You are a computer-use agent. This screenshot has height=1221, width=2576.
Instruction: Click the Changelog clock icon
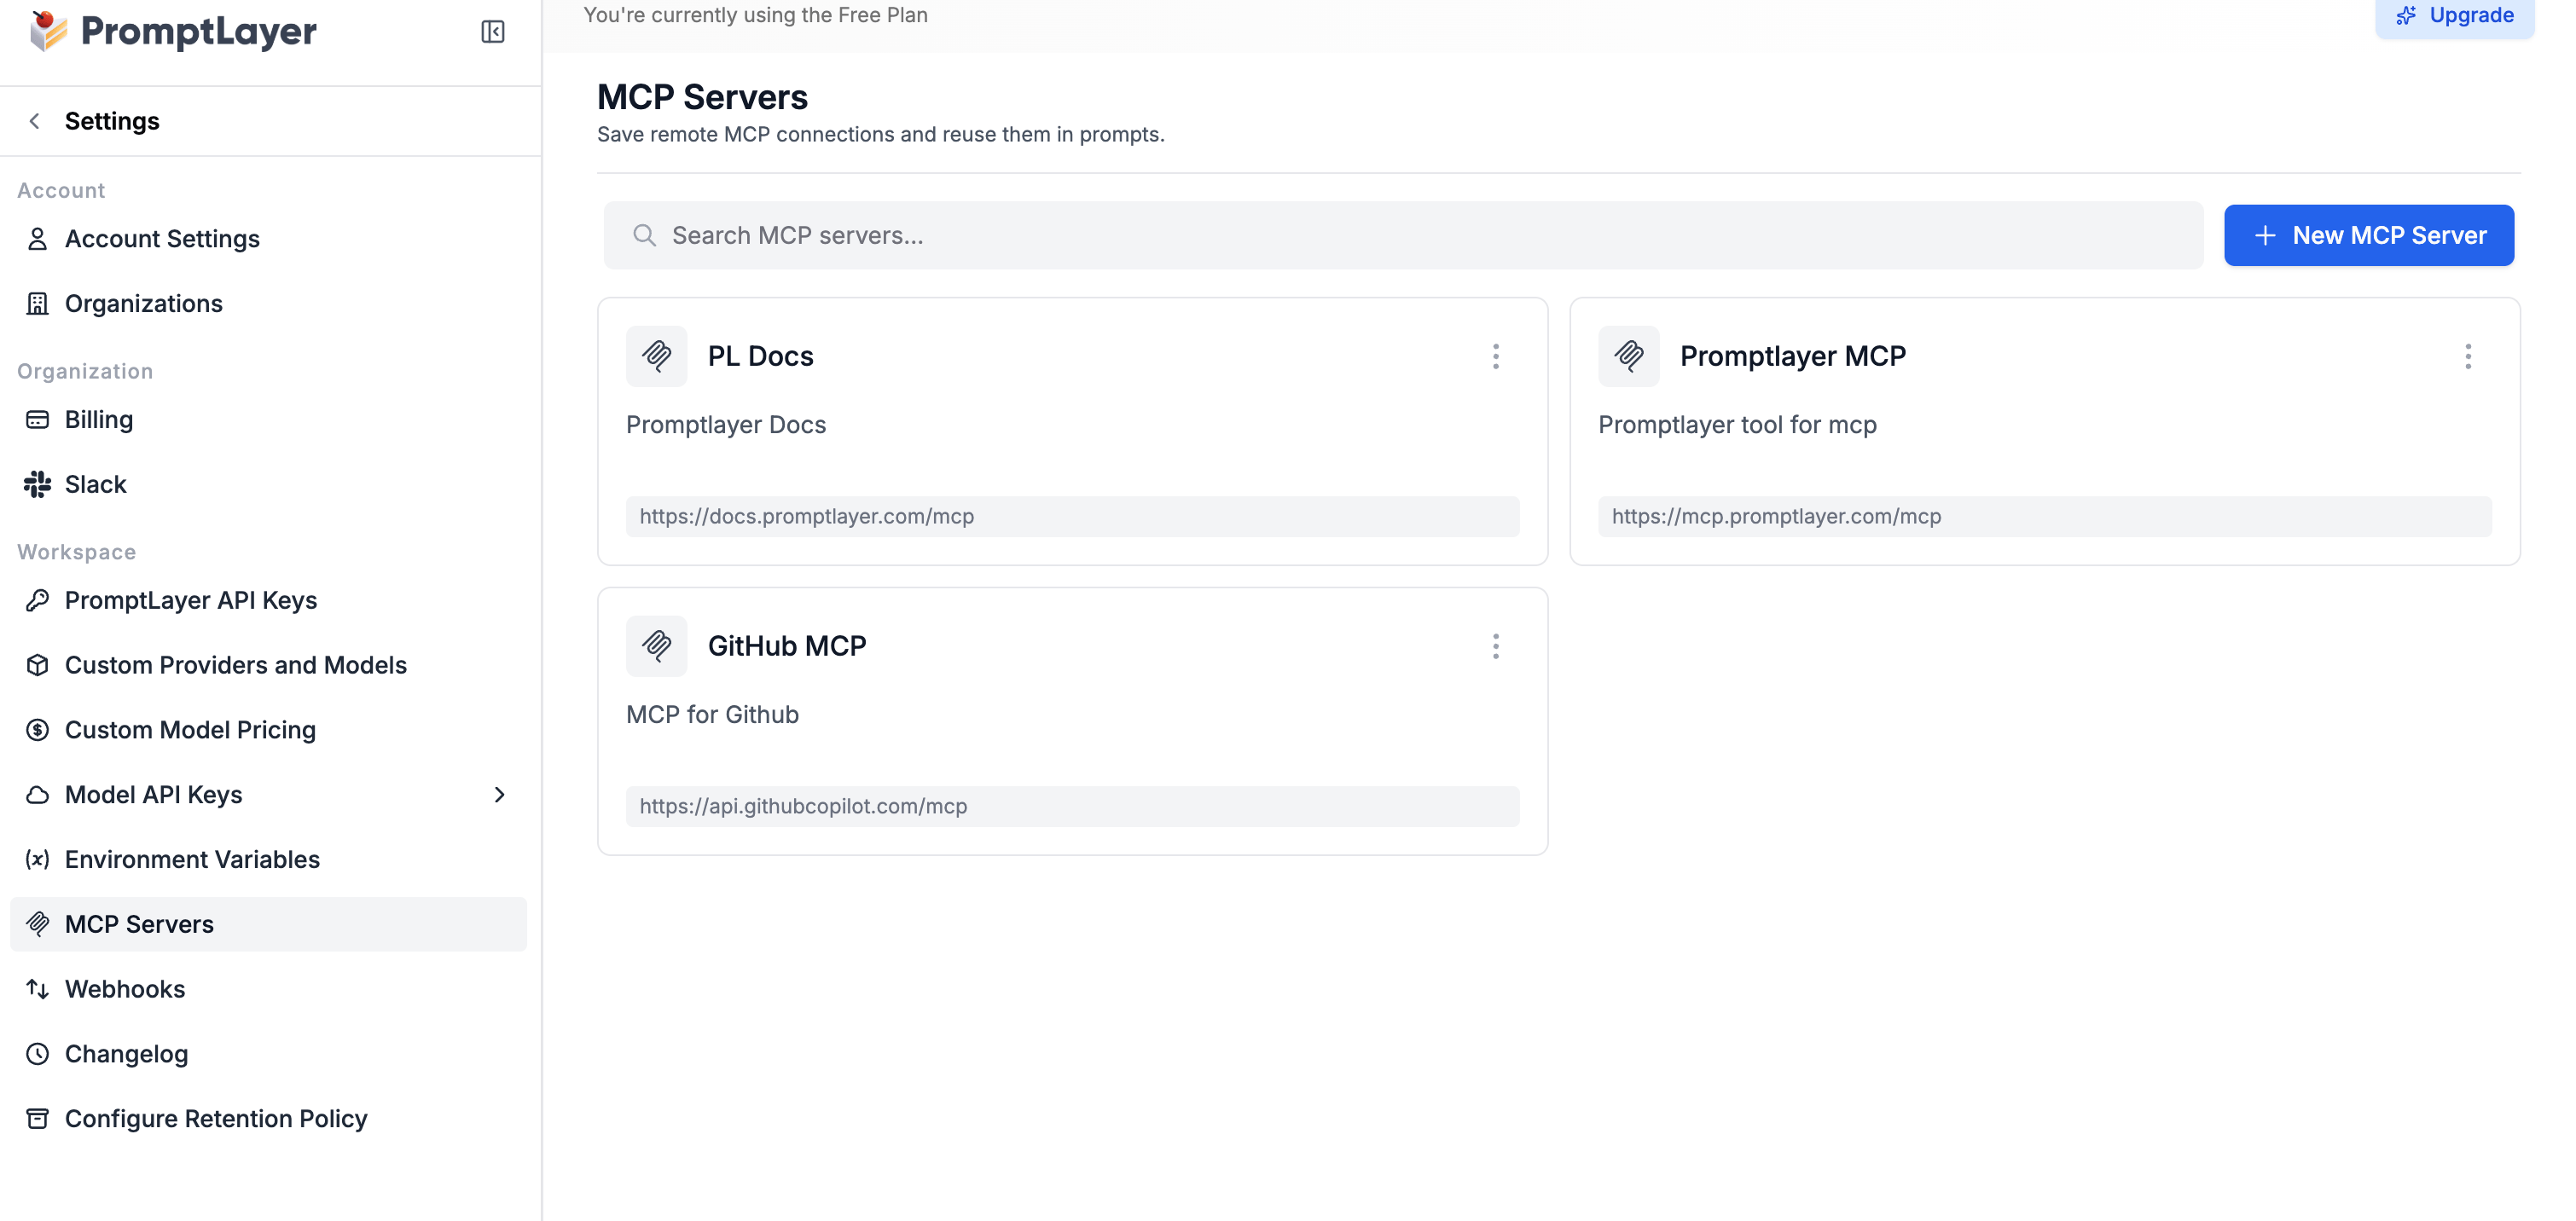[37, 1054]
